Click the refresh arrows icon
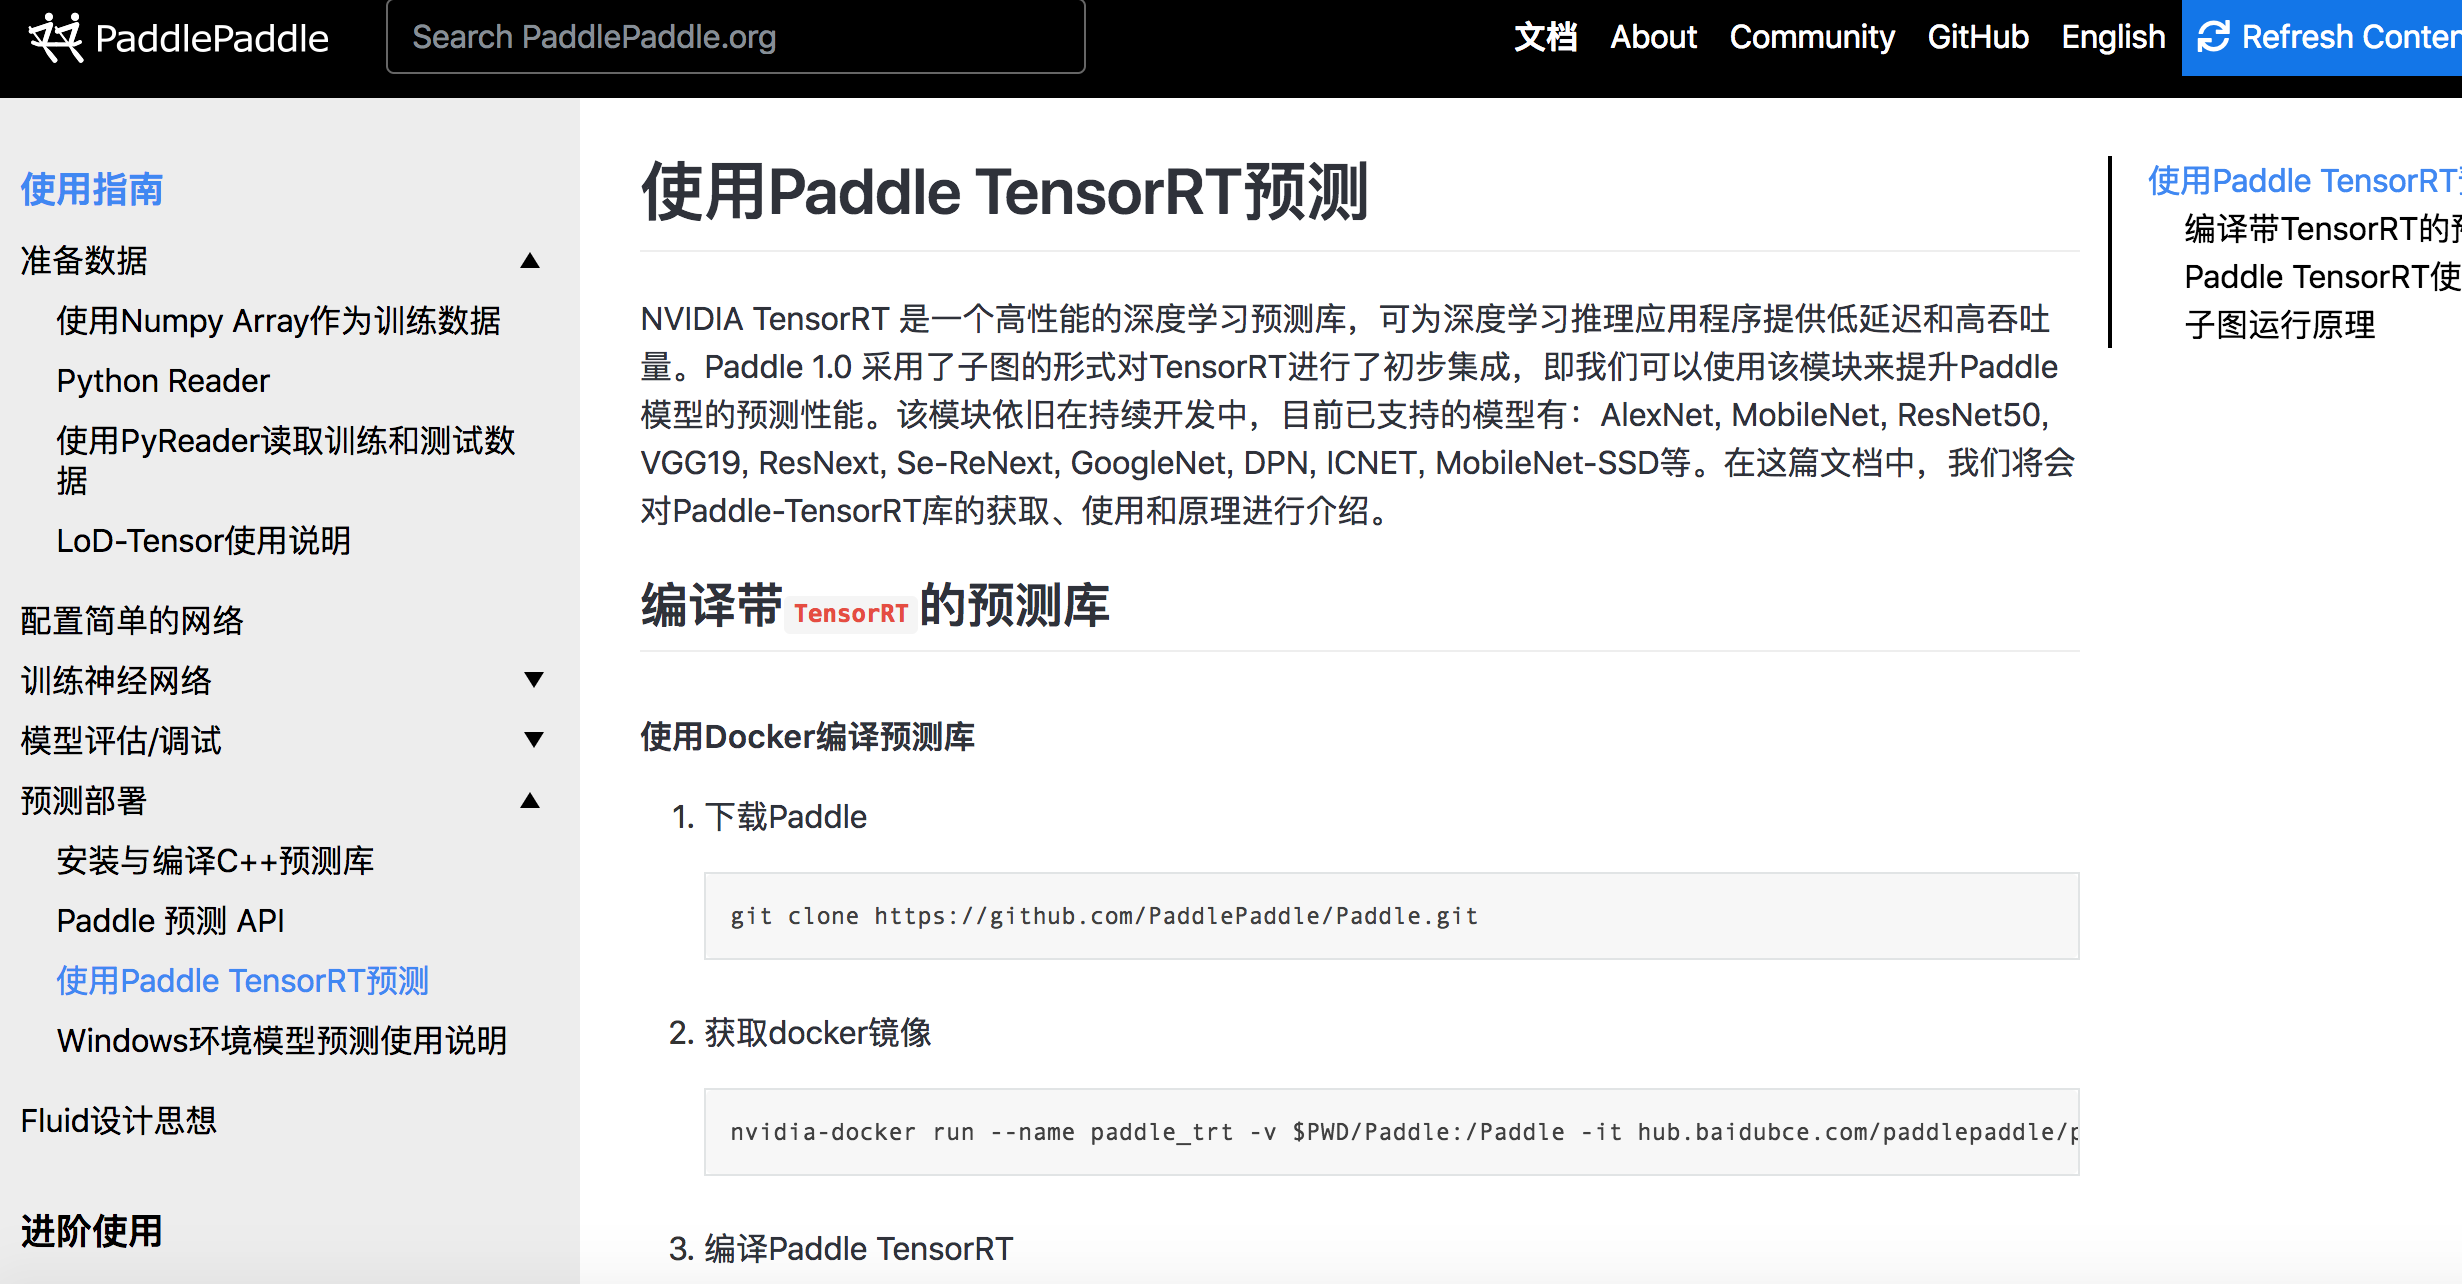Screen dimensions: 2462x1284 [x=2213, y=37]
